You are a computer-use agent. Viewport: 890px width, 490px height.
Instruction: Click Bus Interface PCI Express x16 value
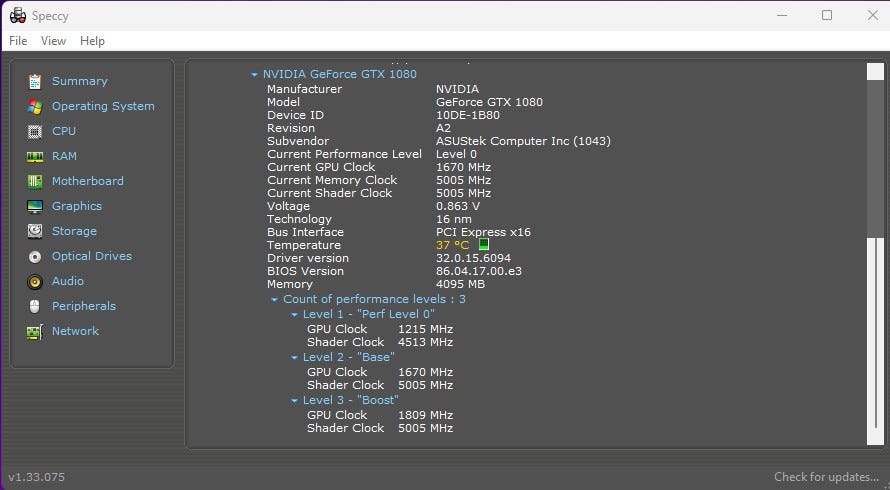[483, 232]
